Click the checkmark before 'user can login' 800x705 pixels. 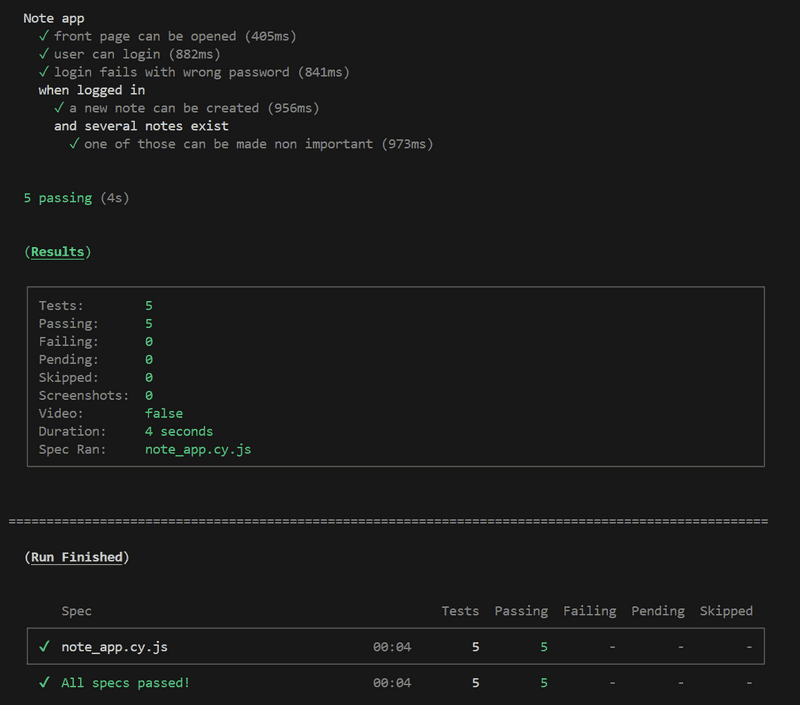(44, 54)
